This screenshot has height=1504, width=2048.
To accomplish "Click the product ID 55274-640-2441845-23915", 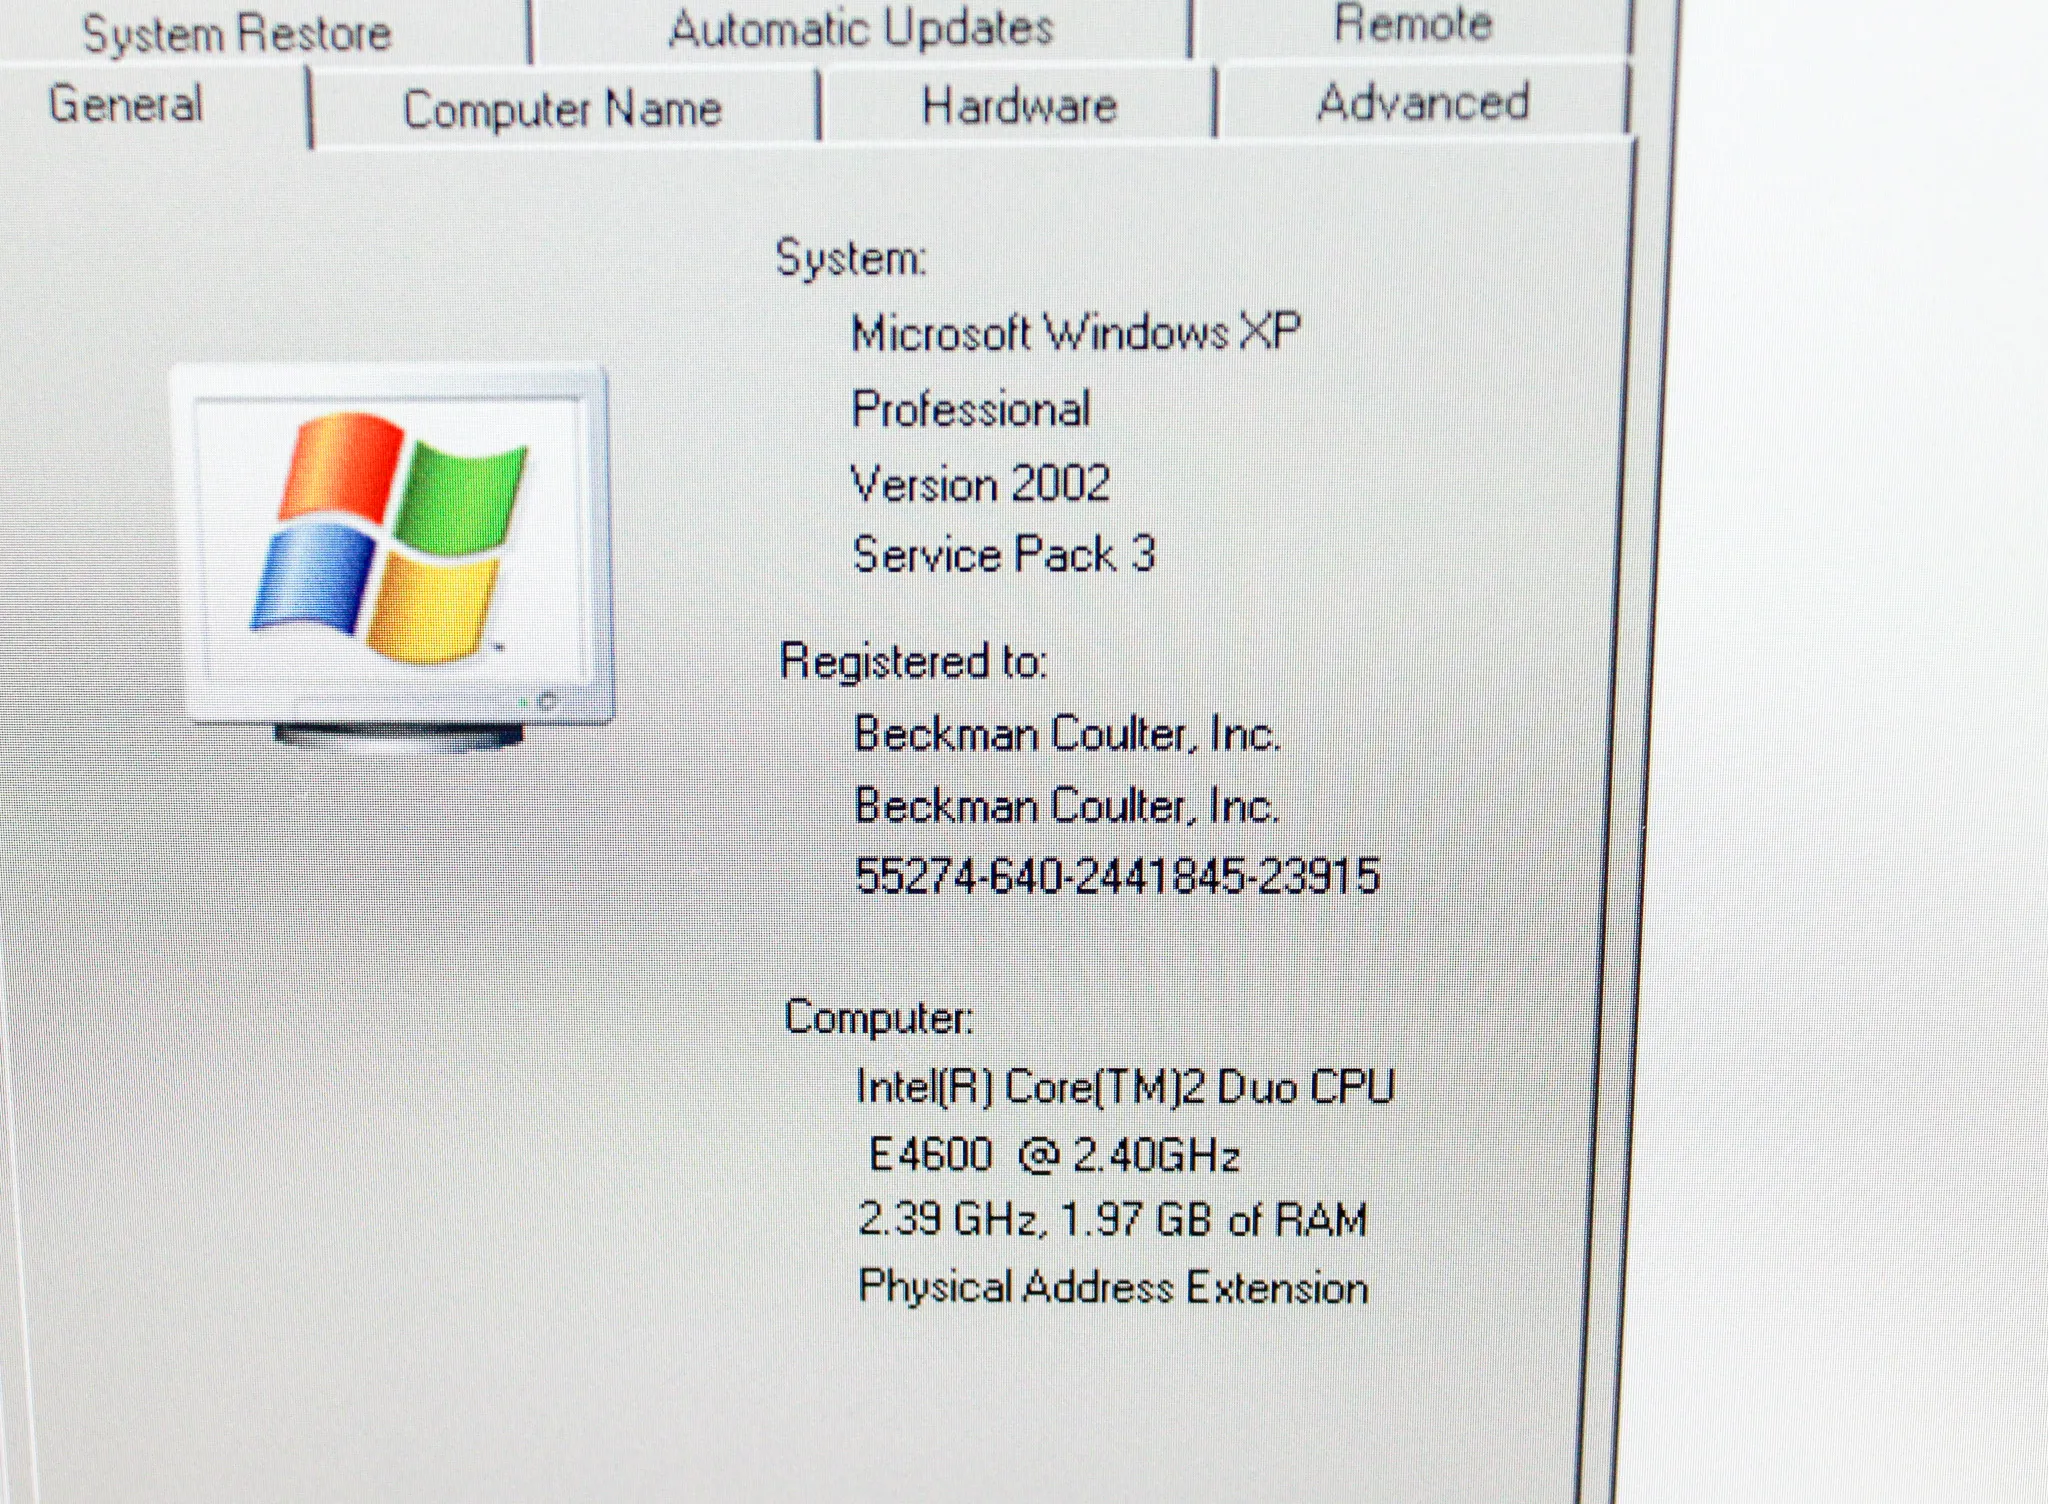I will [x=1118, y=876].
